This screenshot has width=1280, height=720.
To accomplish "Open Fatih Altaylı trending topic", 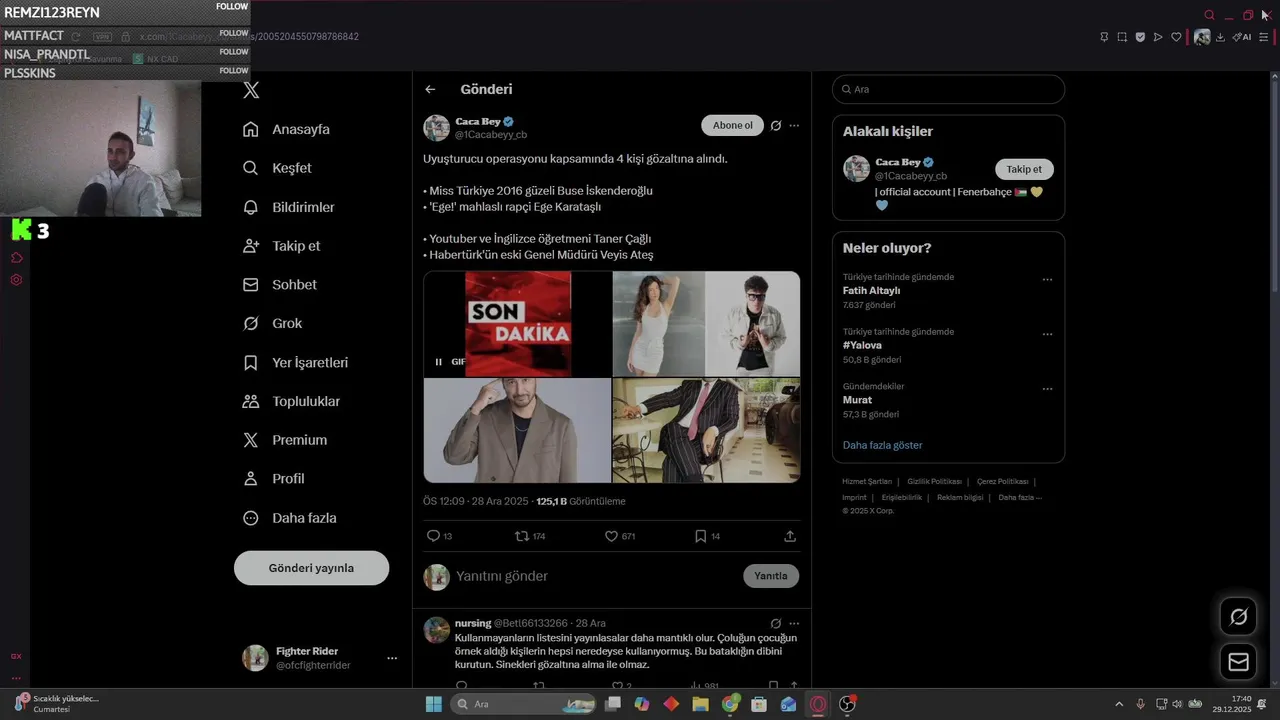I will (x=872, y=291).
